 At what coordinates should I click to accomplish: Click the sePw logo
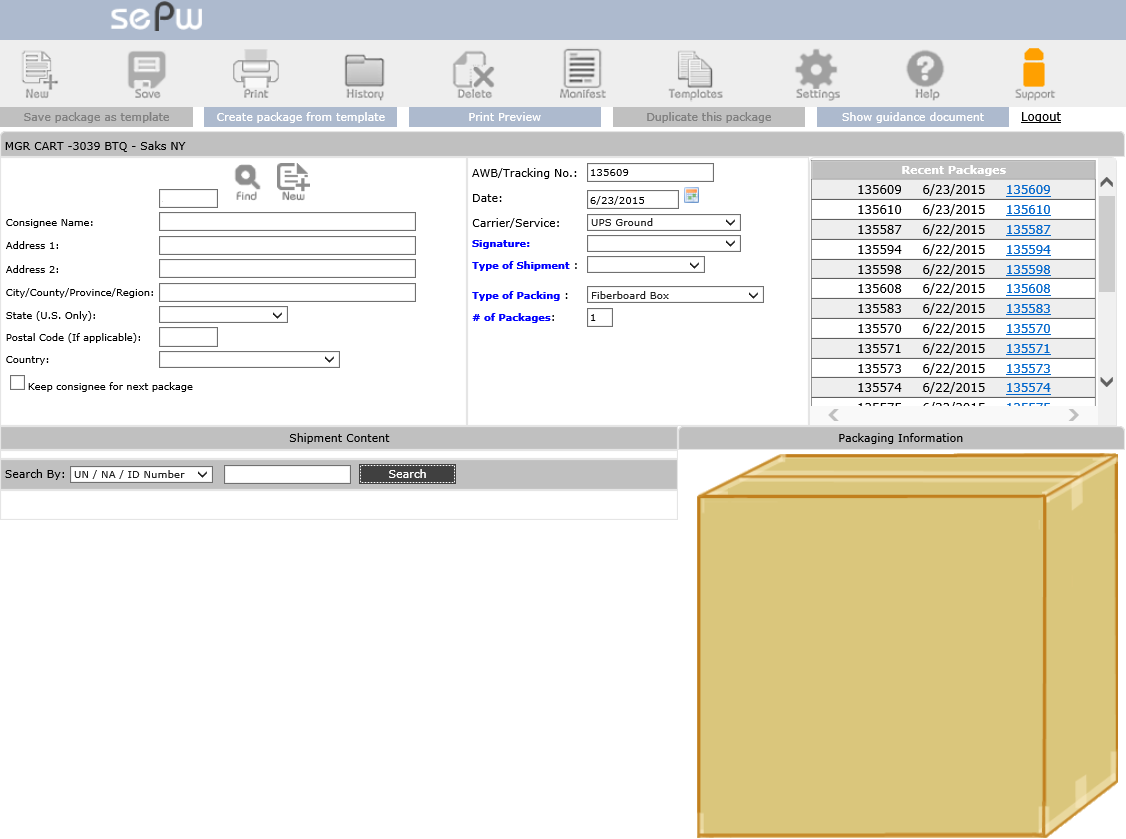[x=157, y=17]
